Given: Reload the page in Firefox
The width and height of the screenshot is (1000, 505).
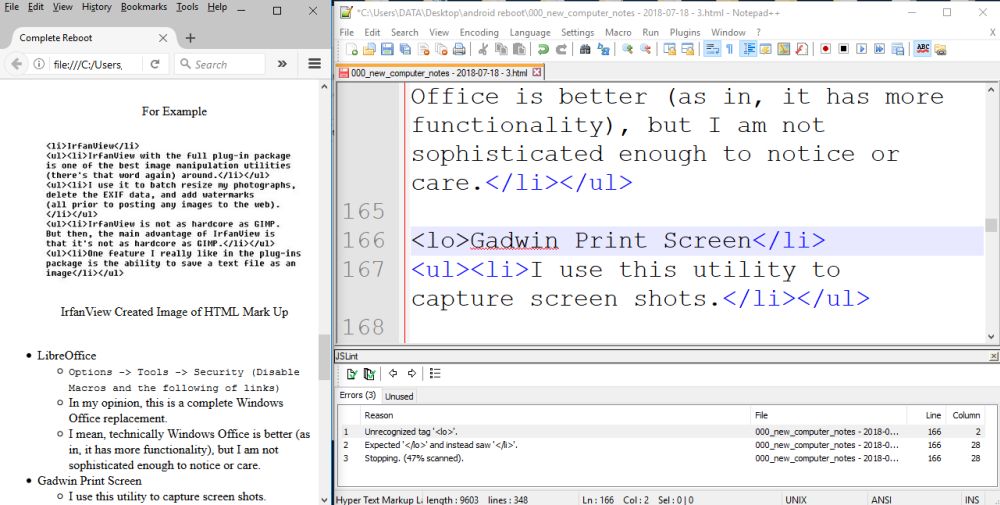Looking at the screenshot, I should 155,64.
